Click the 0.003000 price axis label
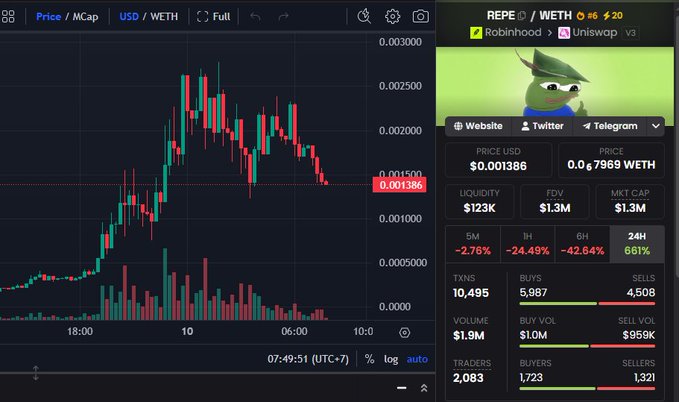This screenshot has width=679, height=402. click(400, 42)
